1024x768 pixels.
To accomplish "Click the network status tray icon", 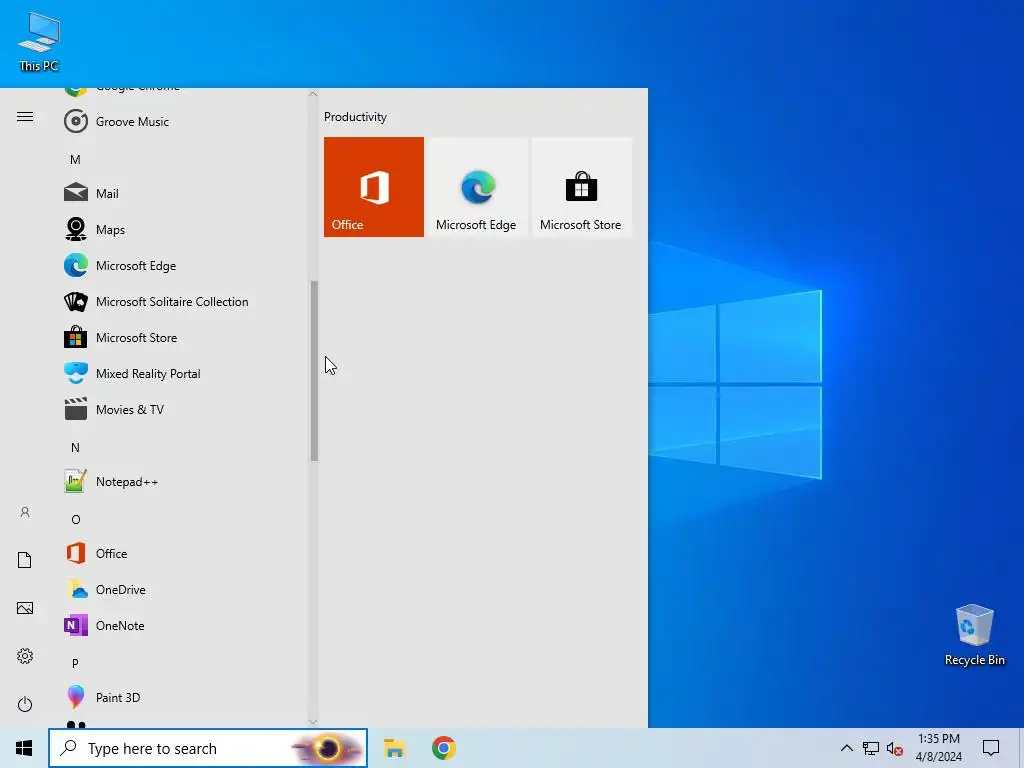I will pos(871,748).
